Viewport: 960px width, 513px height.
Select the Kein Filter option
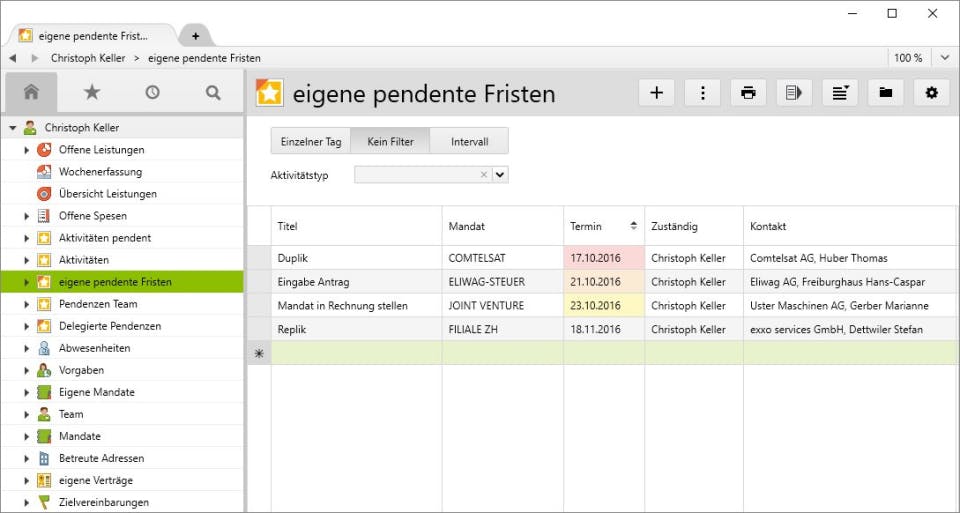[390, 141]
